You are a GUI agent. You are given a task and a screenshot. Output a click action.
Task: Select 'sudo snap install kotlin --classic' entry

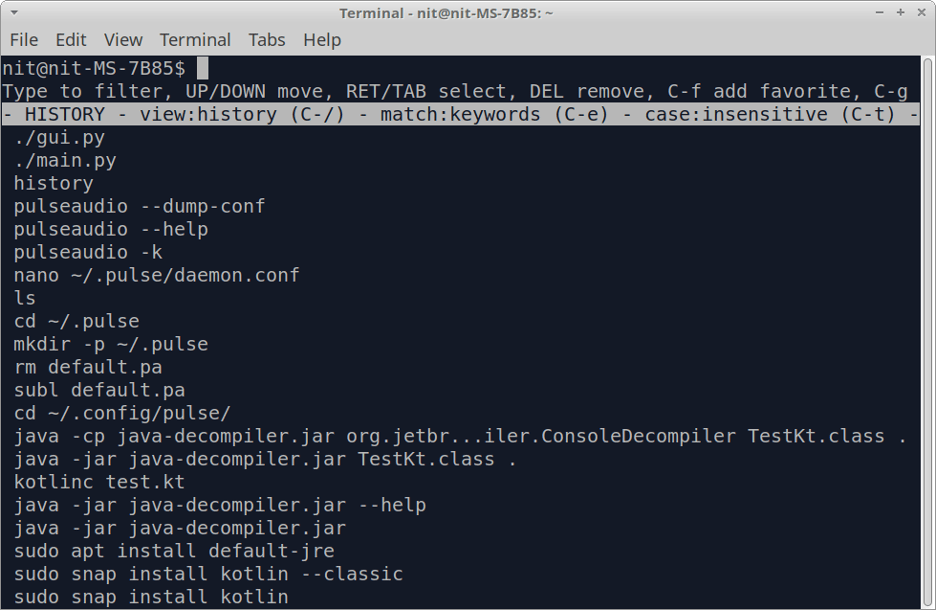pos(208,574)
